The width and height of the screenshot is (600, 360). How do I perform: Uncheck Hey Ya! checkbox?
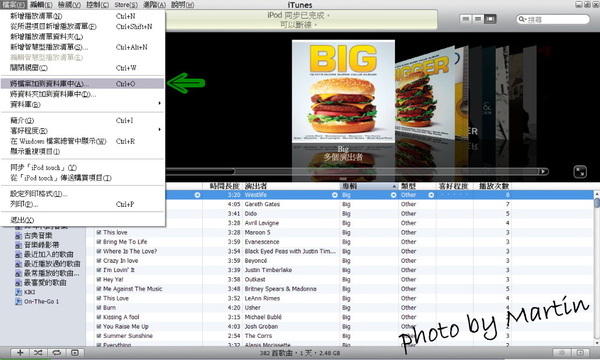(99, 279)
